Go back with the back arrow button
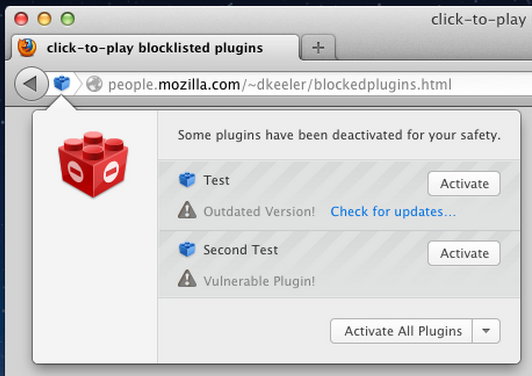Viewport: 532px width, 376px height. pyautogui.click(x=31, y=83)
